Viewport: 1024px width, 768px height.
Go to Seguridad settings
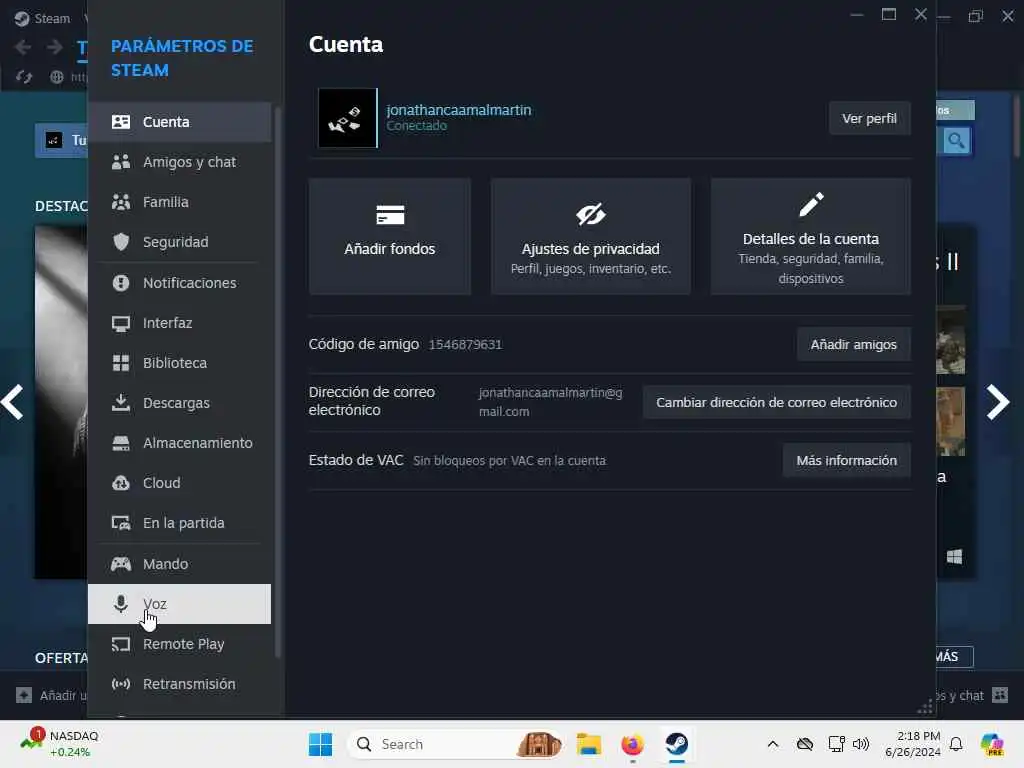180,242
